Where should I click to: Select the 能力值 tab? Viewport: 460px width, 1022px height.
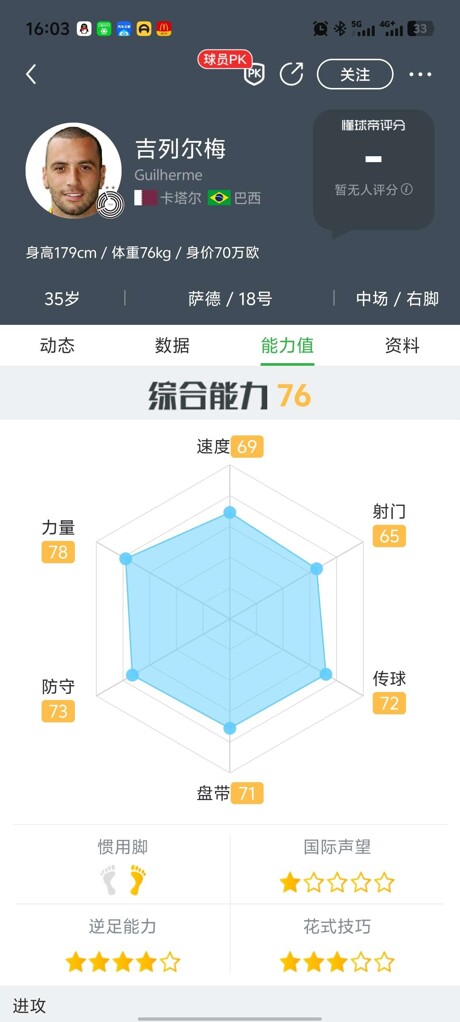[x=287, y=345]
